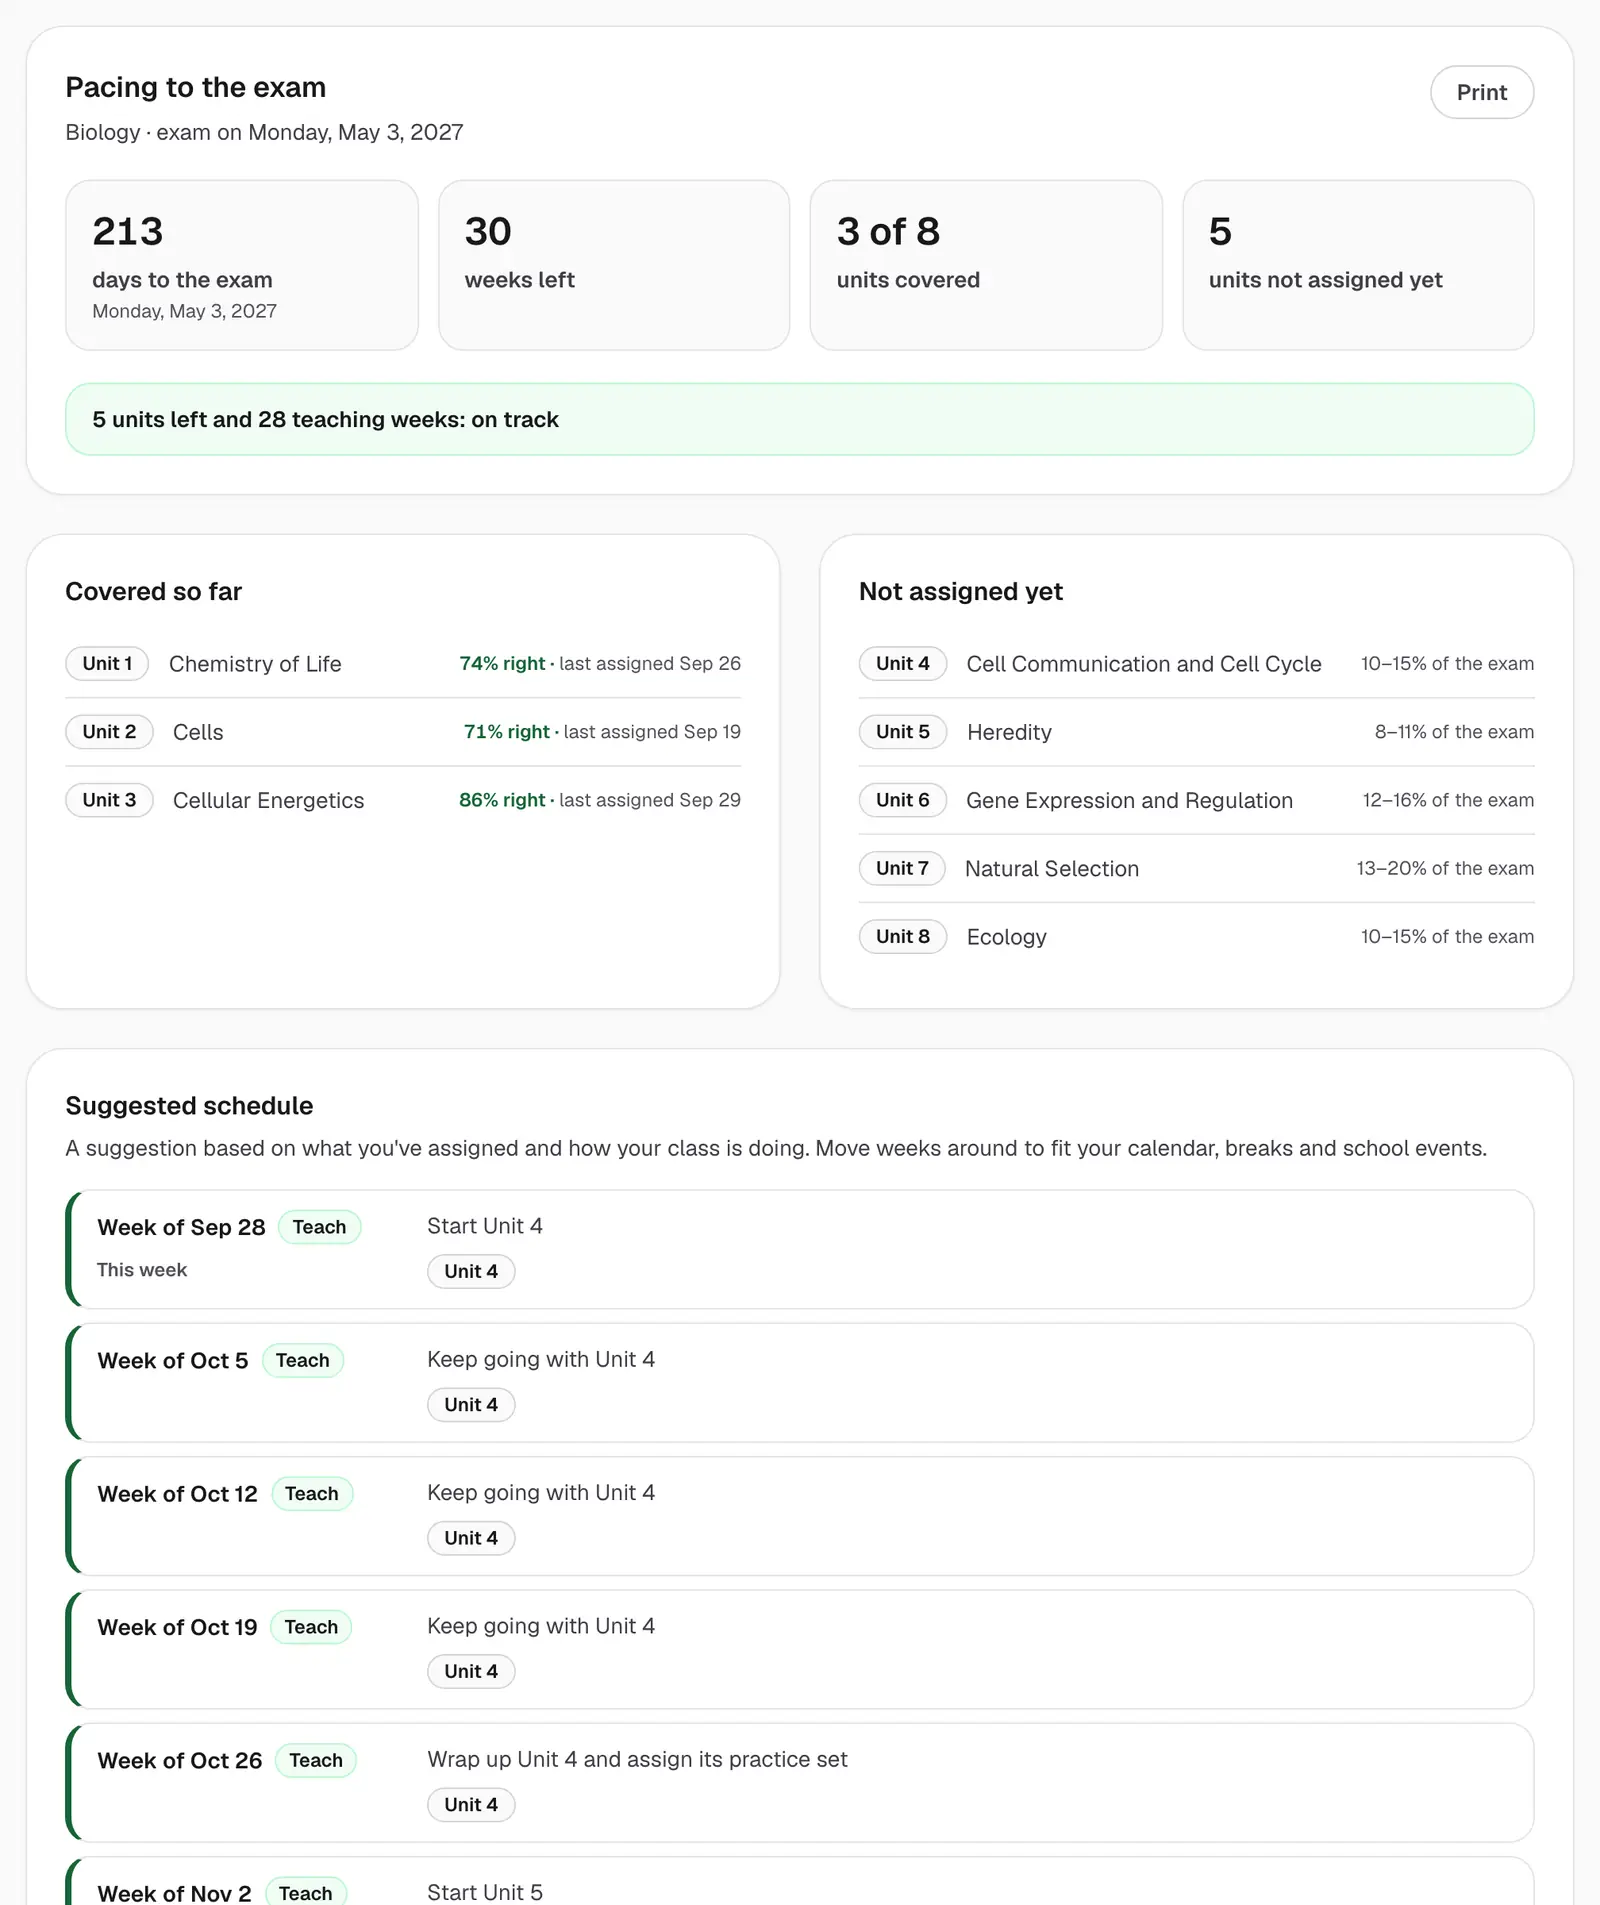Click the Week of Sep 28 heading
This screenshot has width=1600, height=1905.
tap(181, 1227)
